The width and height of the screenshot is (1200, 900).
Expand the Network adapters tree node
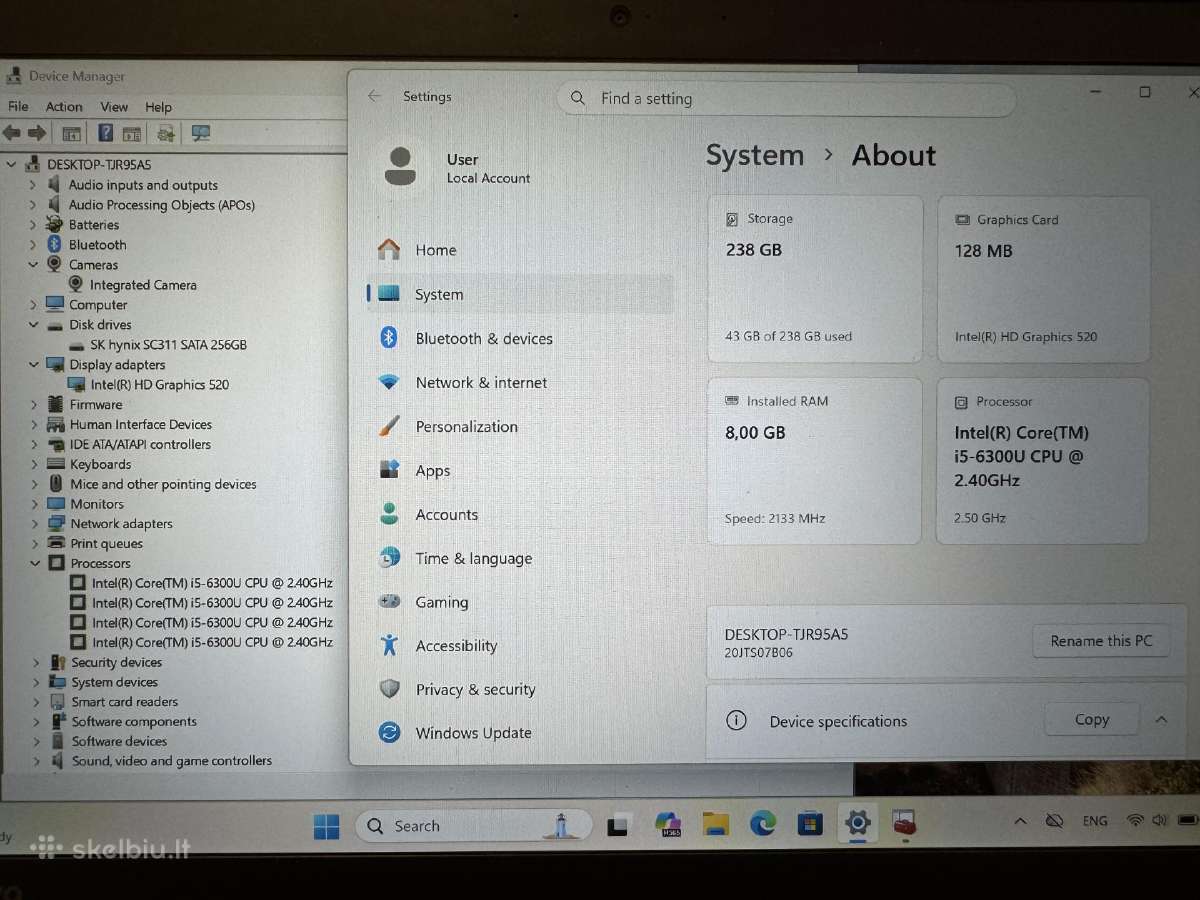point(34,523)
